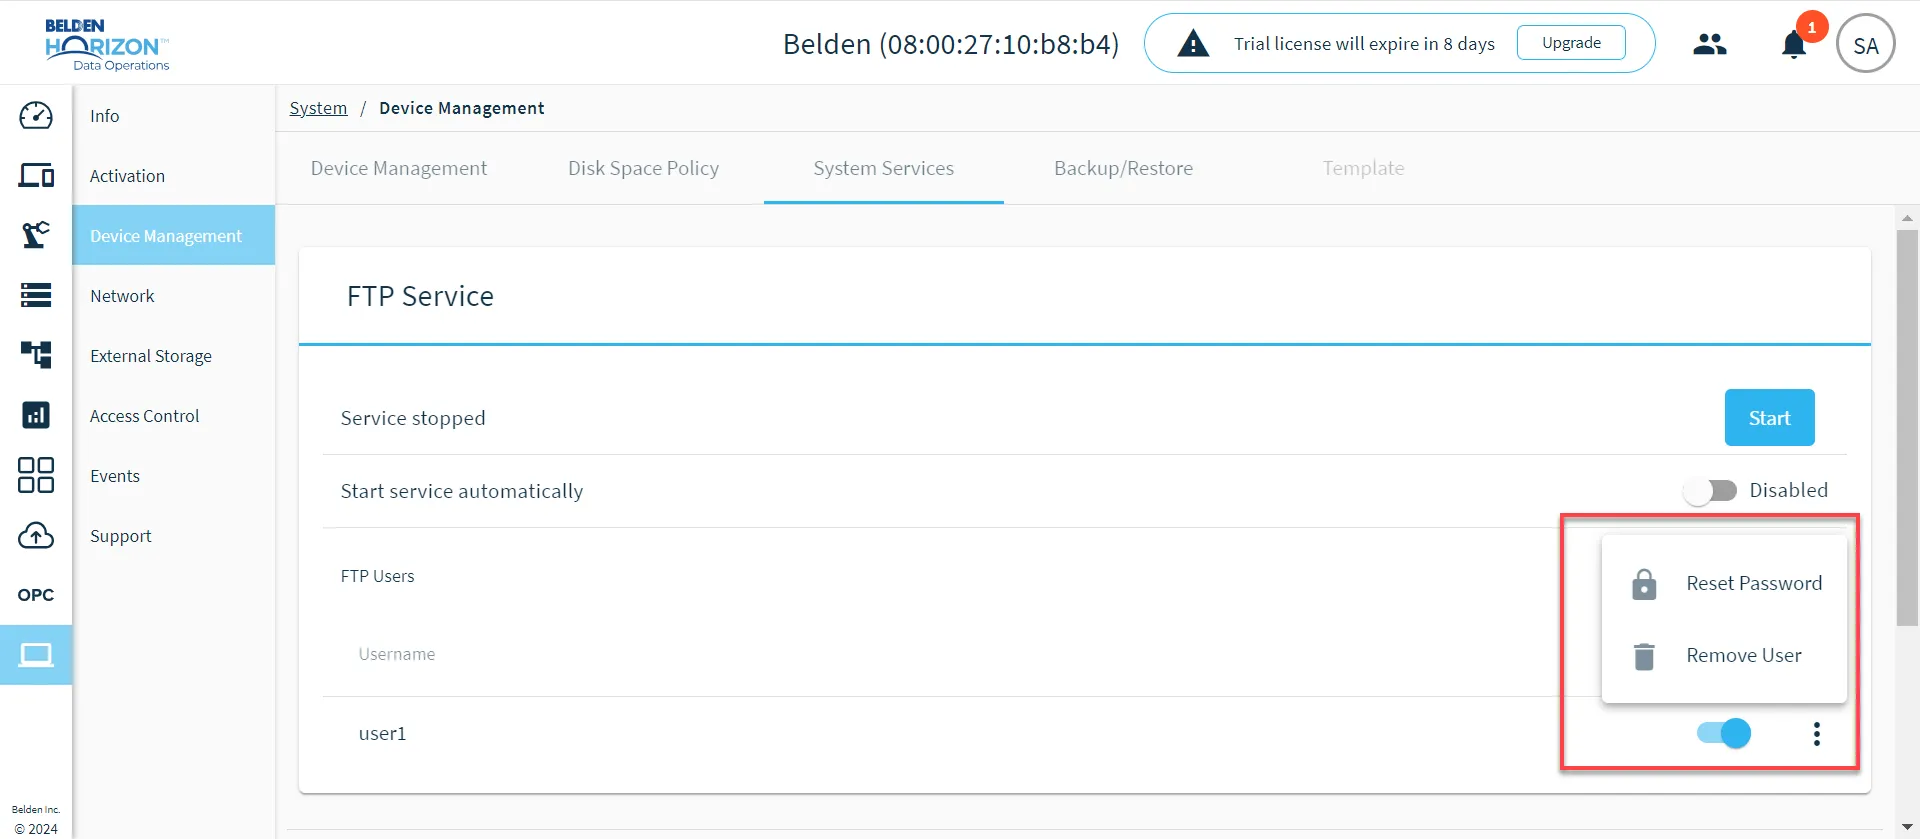This screenshot has width=1920, height=839.
Task: Click the stacked server rows sidebar icon
Action: tap(36, 295)
